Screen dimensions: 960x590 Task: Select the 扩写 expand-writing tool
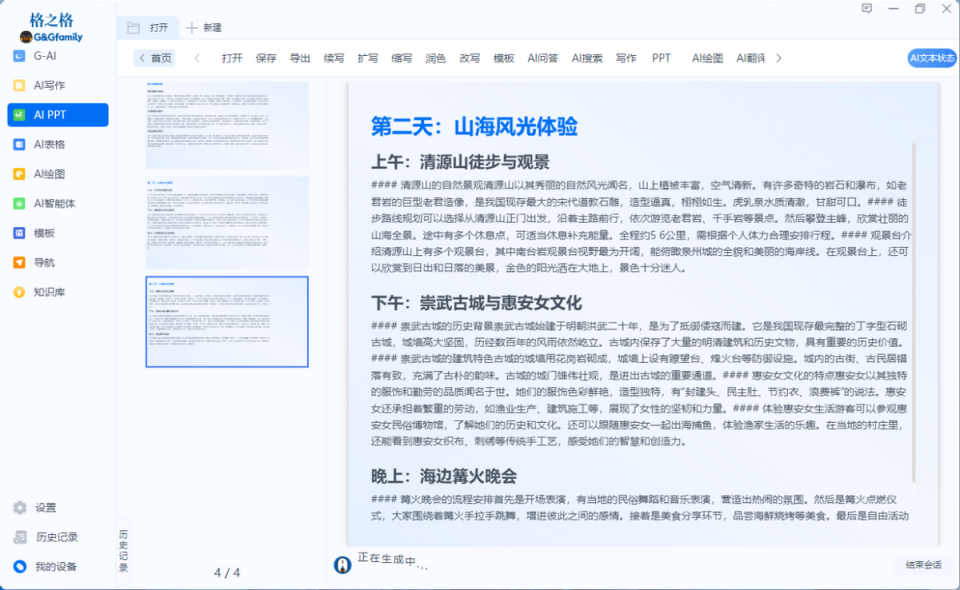(x=367, y=58)
